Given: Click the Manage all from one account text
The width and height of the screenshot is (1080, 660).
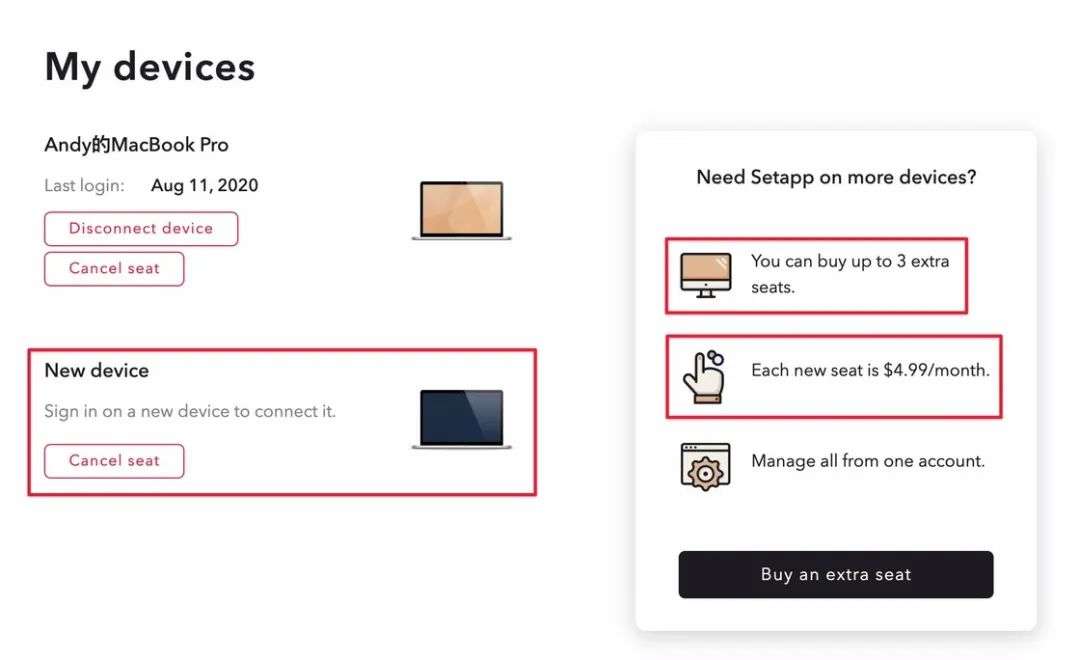Looking at the screenshot, I should pyautogui.click(x=868, y=461).
